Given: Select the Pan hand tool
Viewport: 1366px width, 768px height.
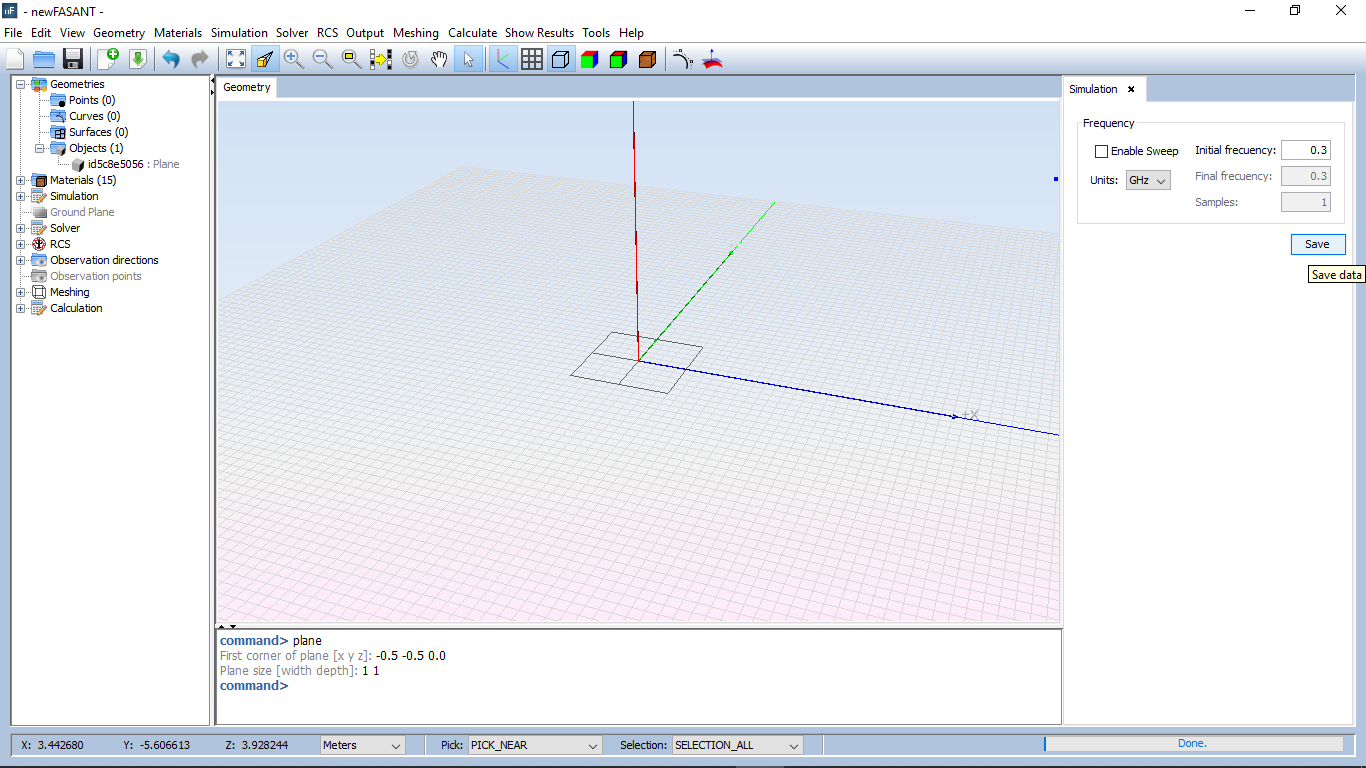Looking at the screenshot, I should pyautogui.click(x=439, y=59).
